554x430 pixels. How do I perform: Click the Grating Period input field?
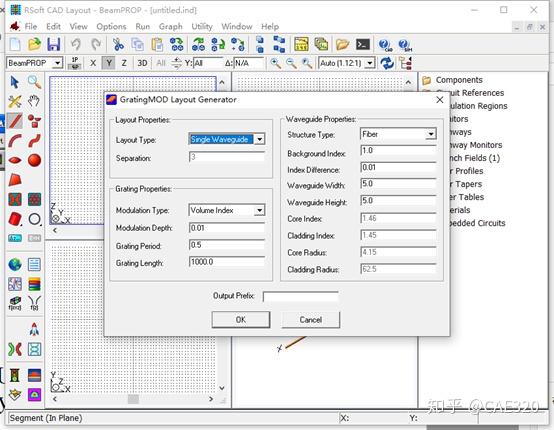[x=227, y=245]
